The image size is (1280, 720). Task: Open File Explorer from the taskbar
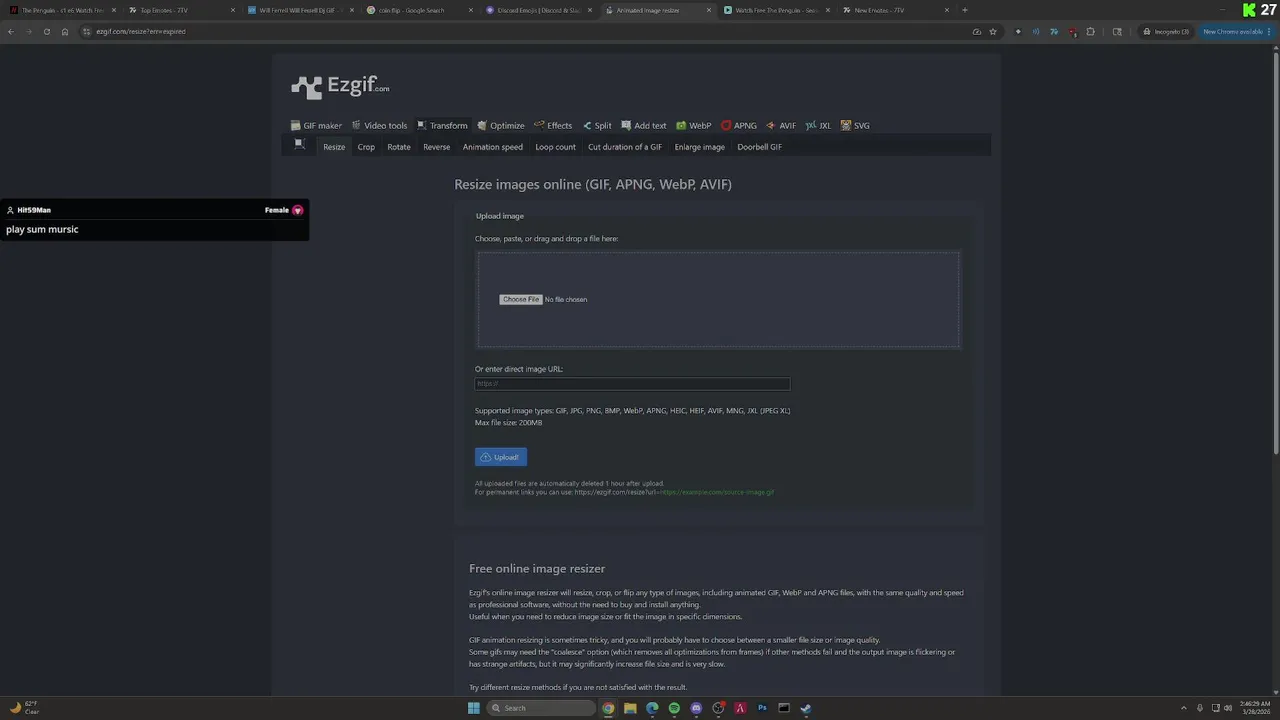pyautogui.click(x=630, y=708)
